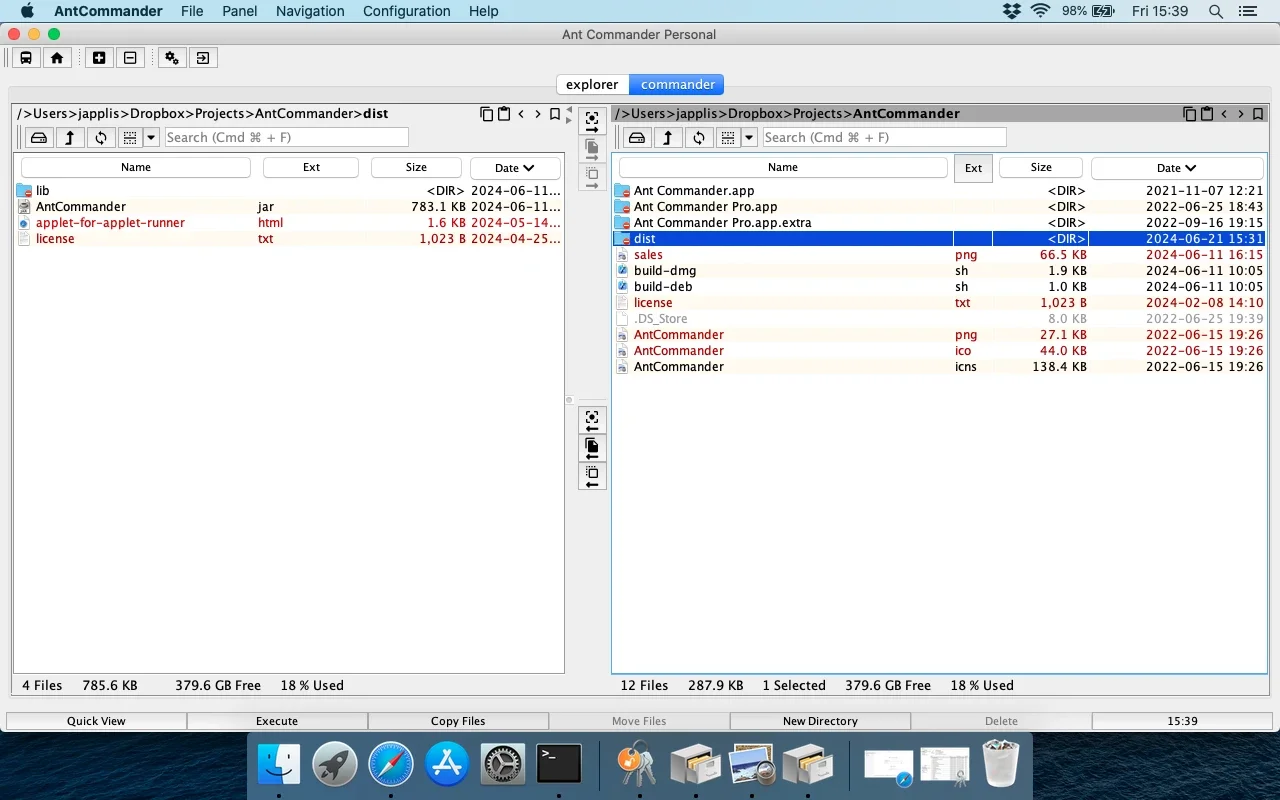Open drive list in left panel
The height and width of the screenshot is (800, 1280).
(39, 138)
